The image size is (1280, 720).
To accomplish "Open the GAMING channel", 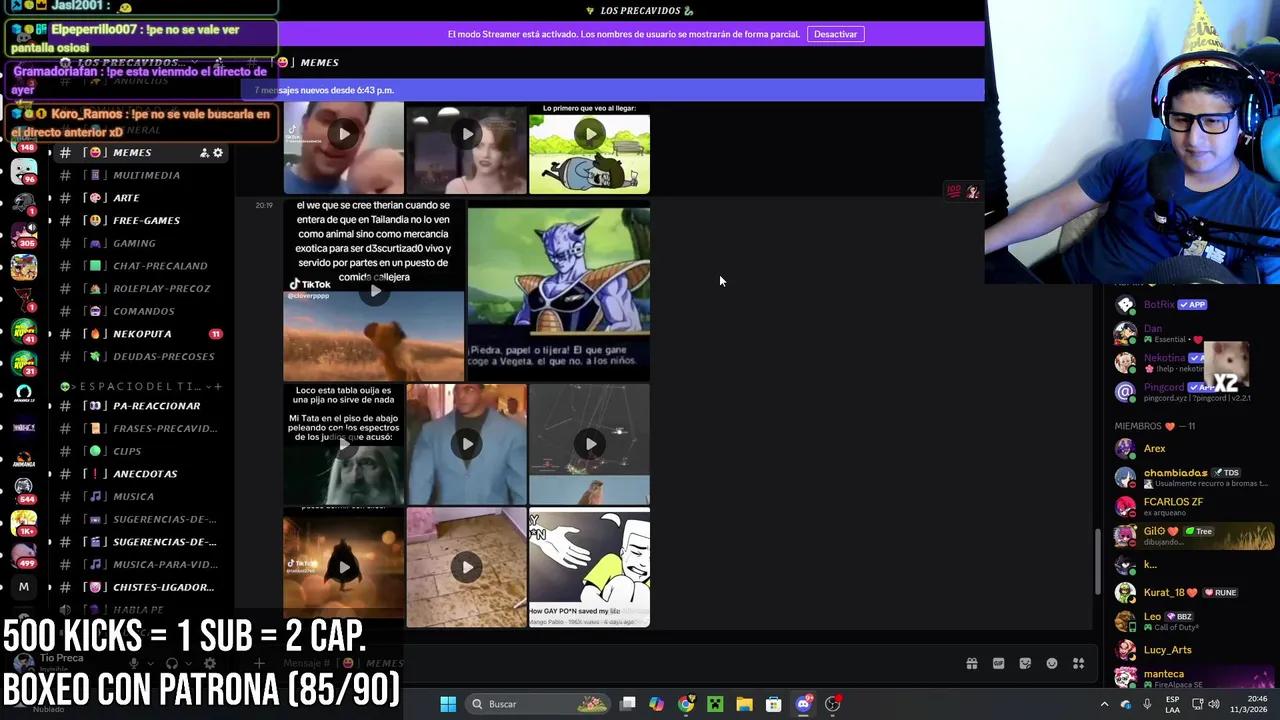I will pos(140,243).
